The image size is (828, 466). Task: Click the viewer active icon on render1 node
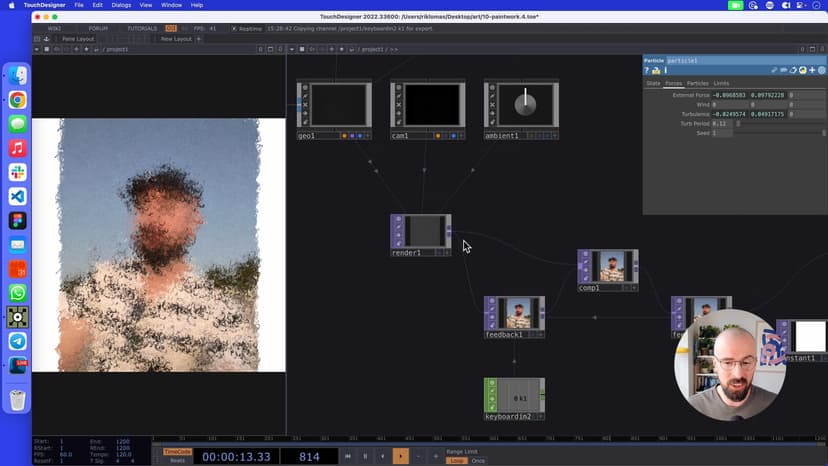coord(398,243)
